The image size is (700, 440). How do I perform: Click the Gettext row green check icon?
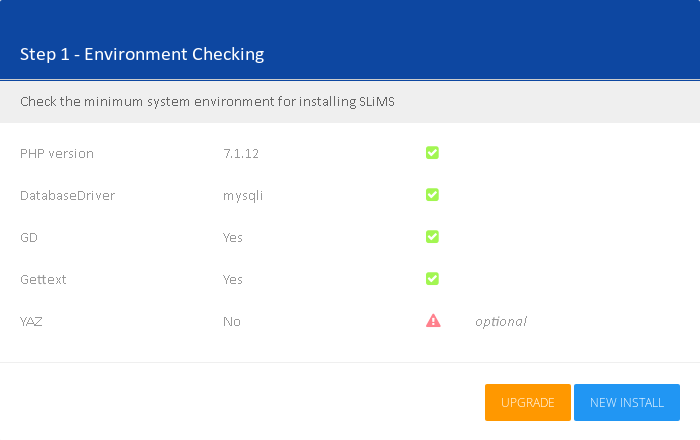click(432, 279)
